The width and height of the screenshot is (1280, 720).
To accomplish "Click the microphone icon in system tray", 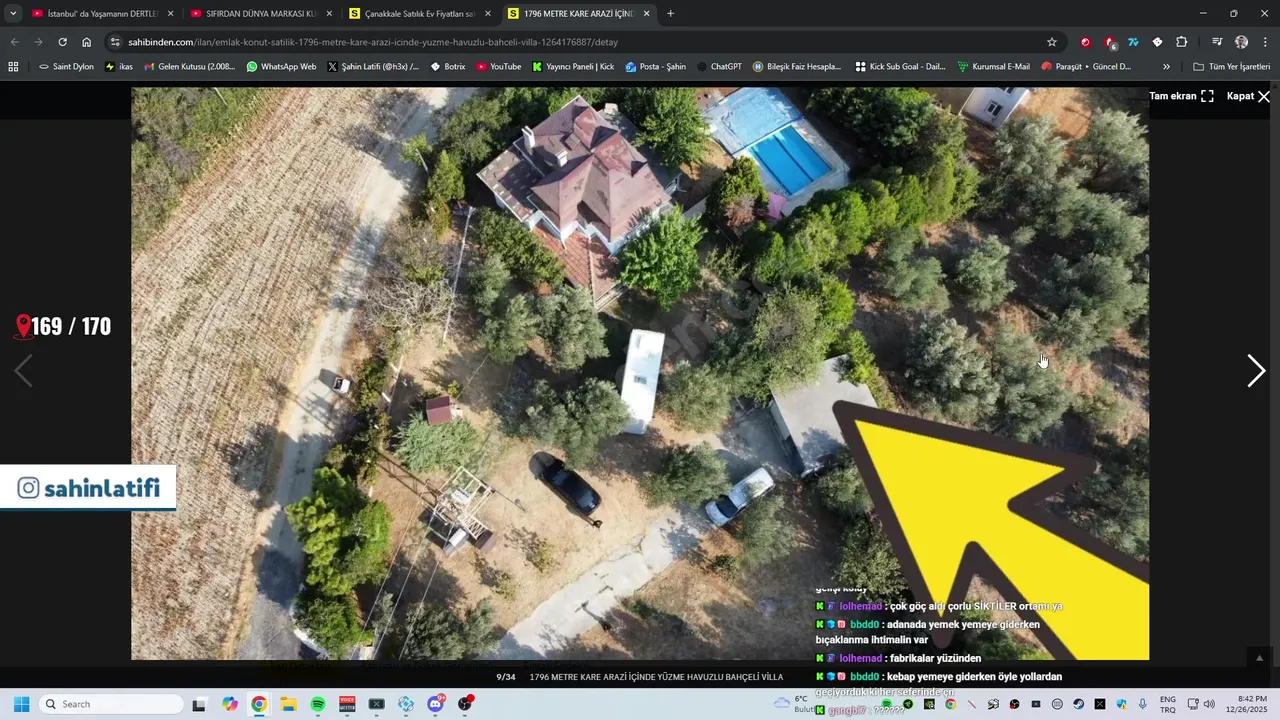I will 1142,704.
